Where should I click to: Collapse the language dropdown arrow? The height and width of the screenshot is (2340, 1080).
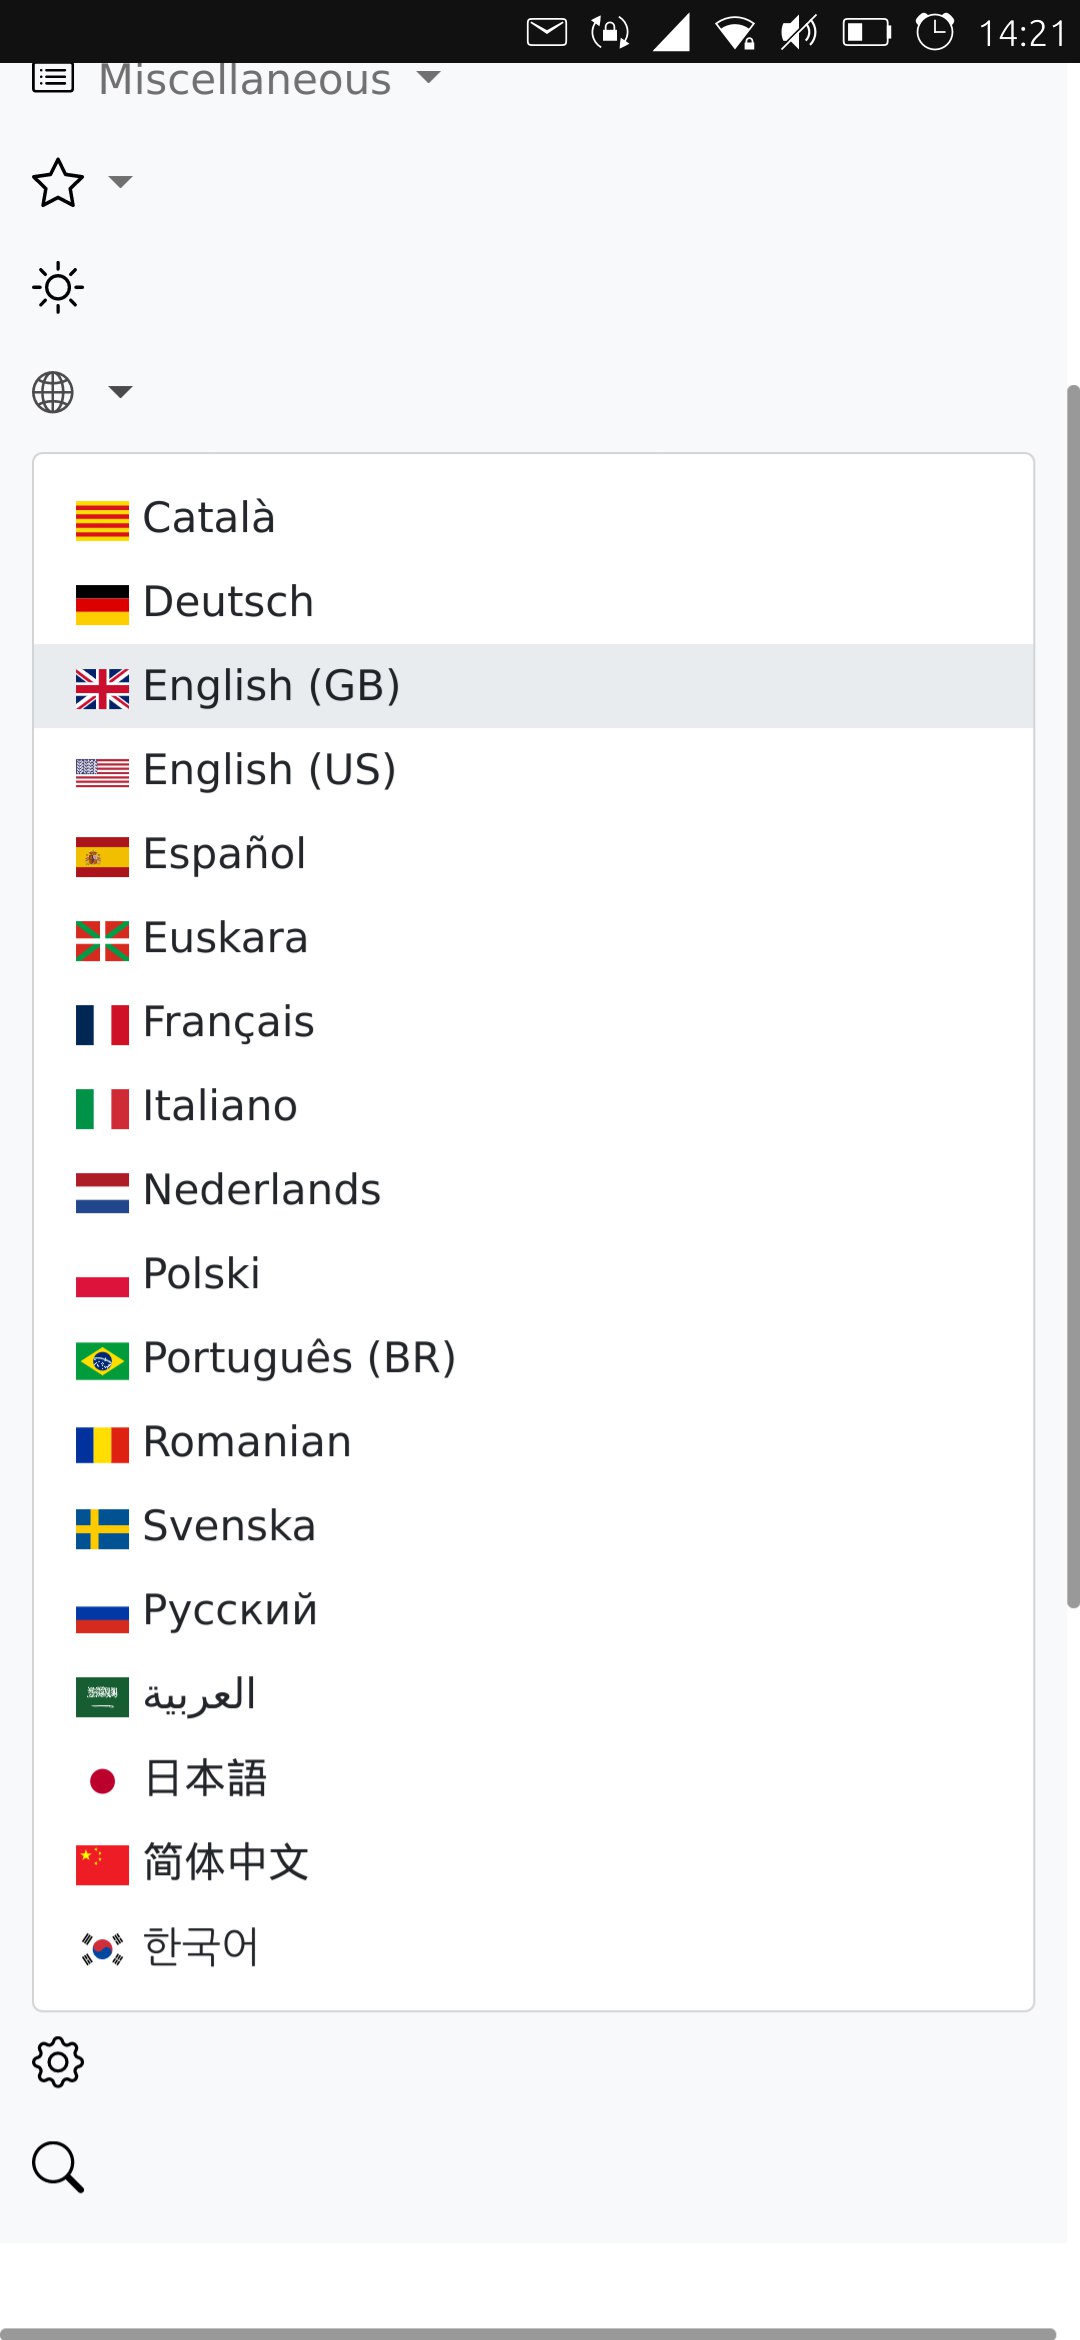[x=121, y=392]
